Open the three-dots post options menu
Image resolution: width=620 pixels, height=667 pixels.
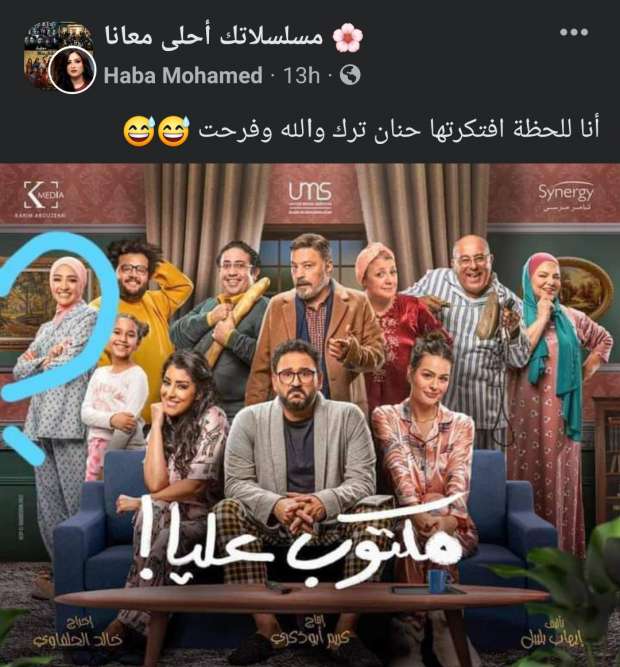click(574, 32)
